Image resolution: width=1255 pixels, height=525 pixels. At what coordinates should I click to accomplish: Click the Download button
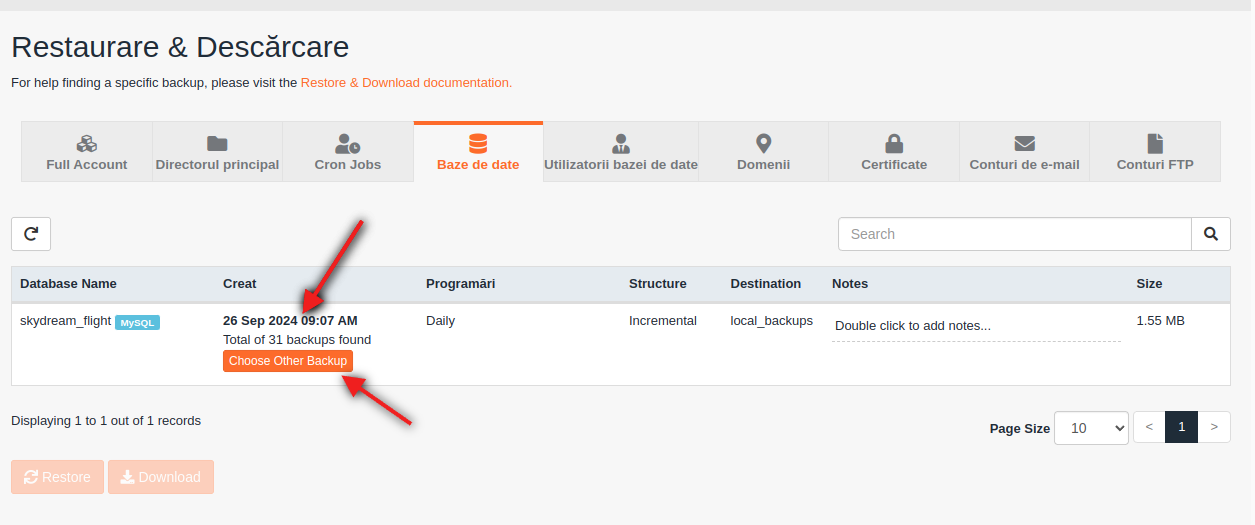click(161, 477)
